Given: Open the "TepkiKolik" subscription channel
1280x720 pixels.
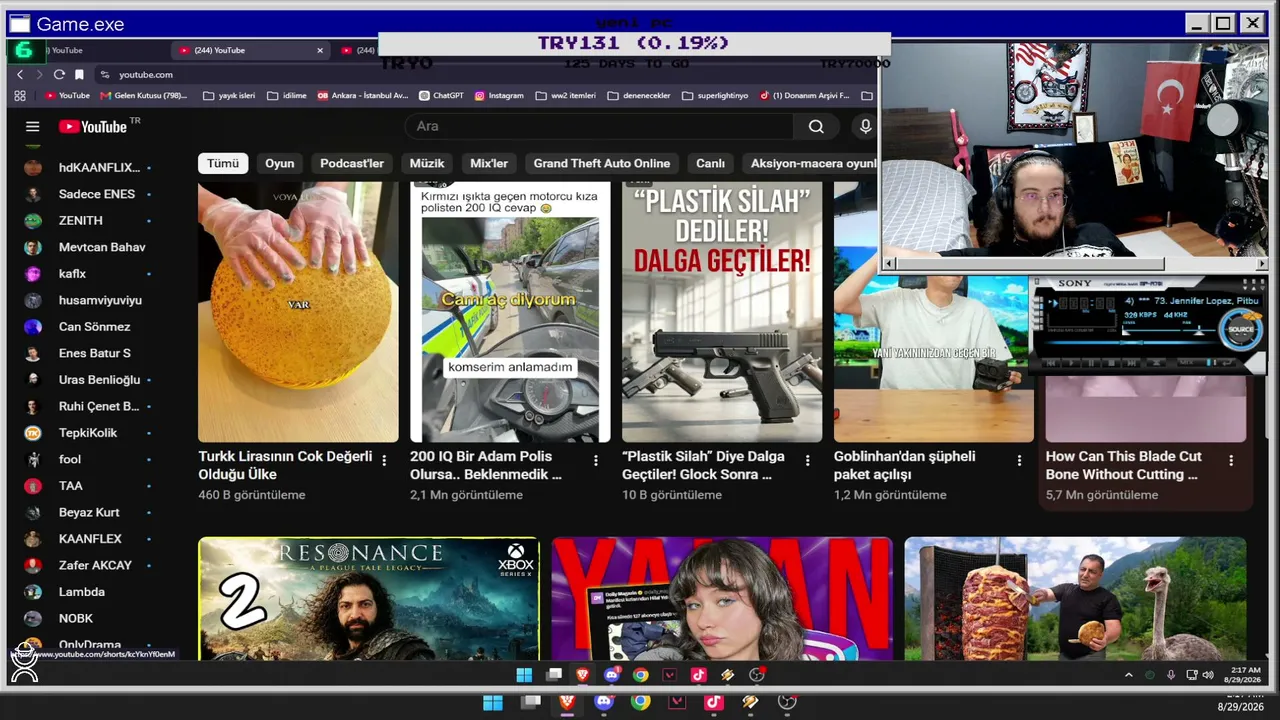Looking at the screenshot, I should (88, 432).
